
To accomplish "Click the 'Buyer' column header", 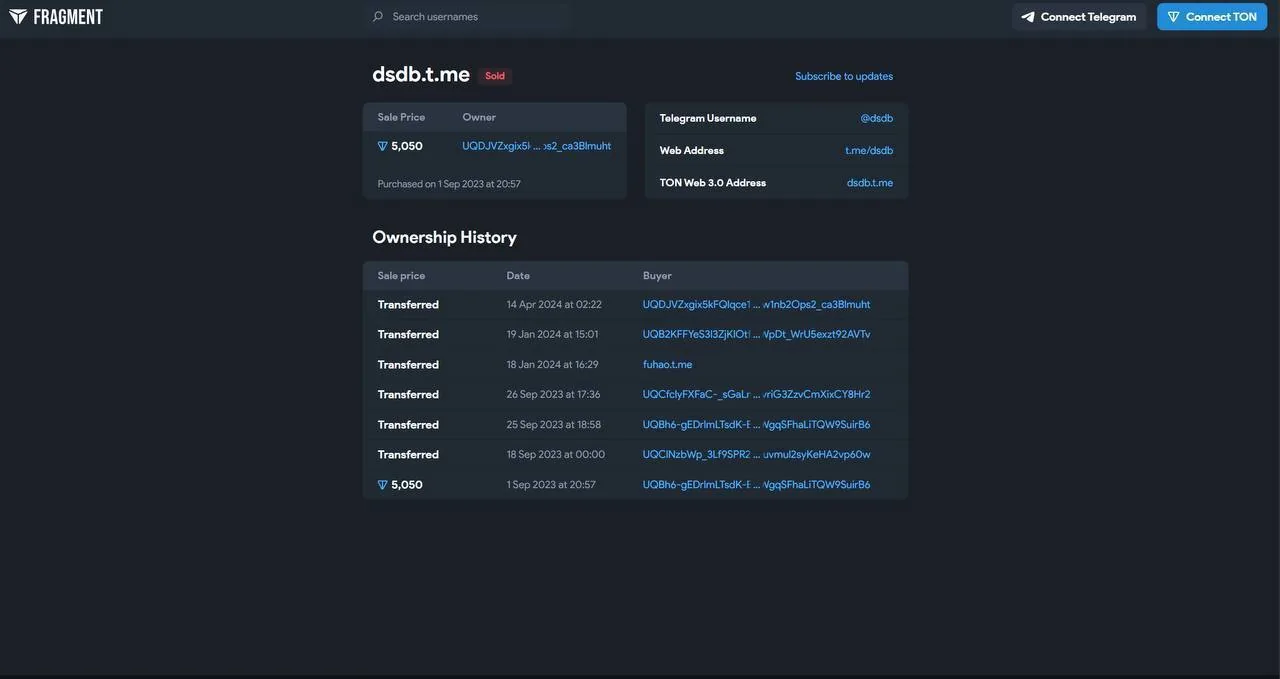I will point(657,276).
